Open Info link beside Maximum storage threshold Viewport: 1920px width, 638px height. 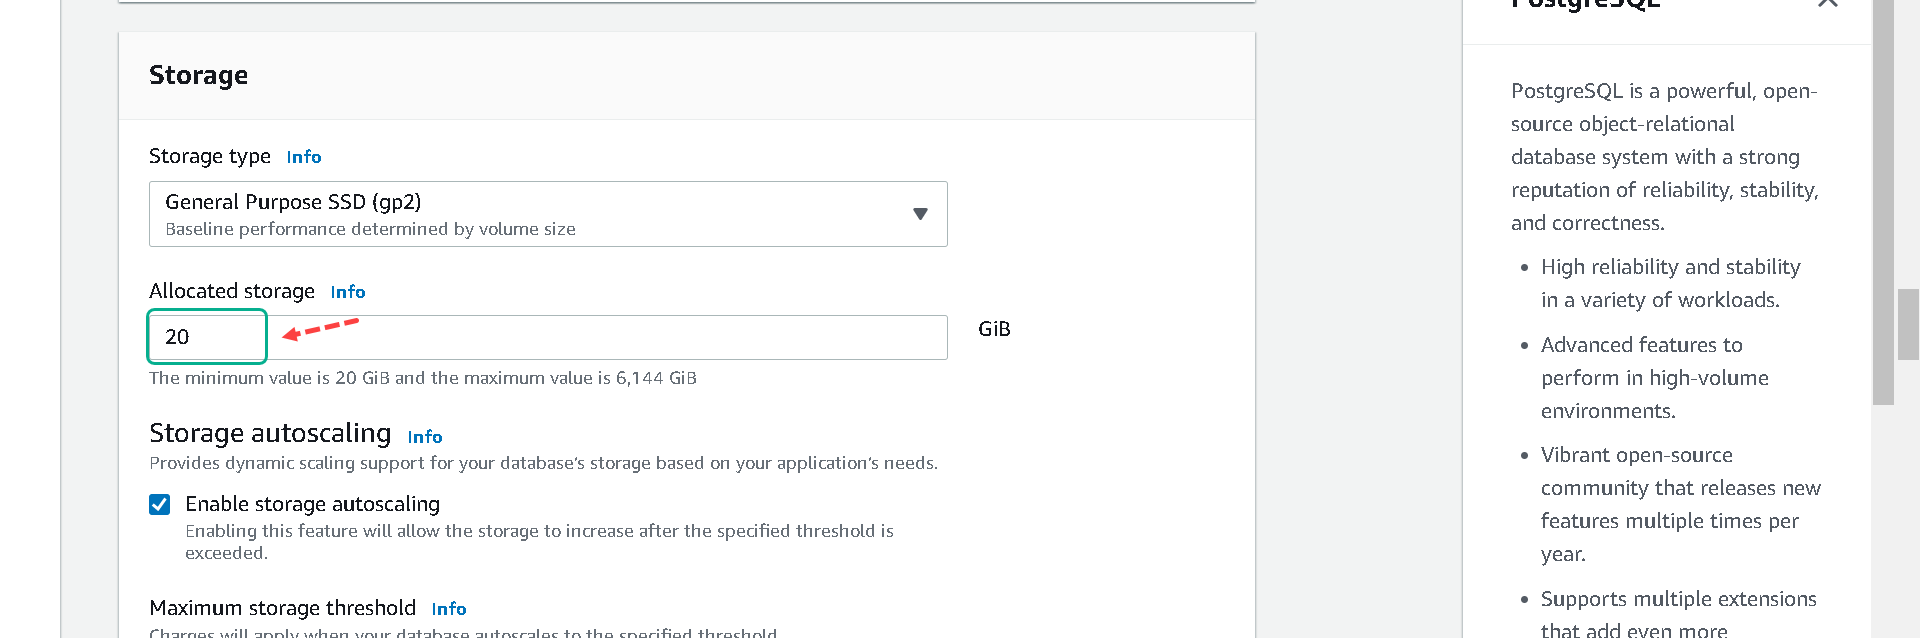(x=449, y=609)
